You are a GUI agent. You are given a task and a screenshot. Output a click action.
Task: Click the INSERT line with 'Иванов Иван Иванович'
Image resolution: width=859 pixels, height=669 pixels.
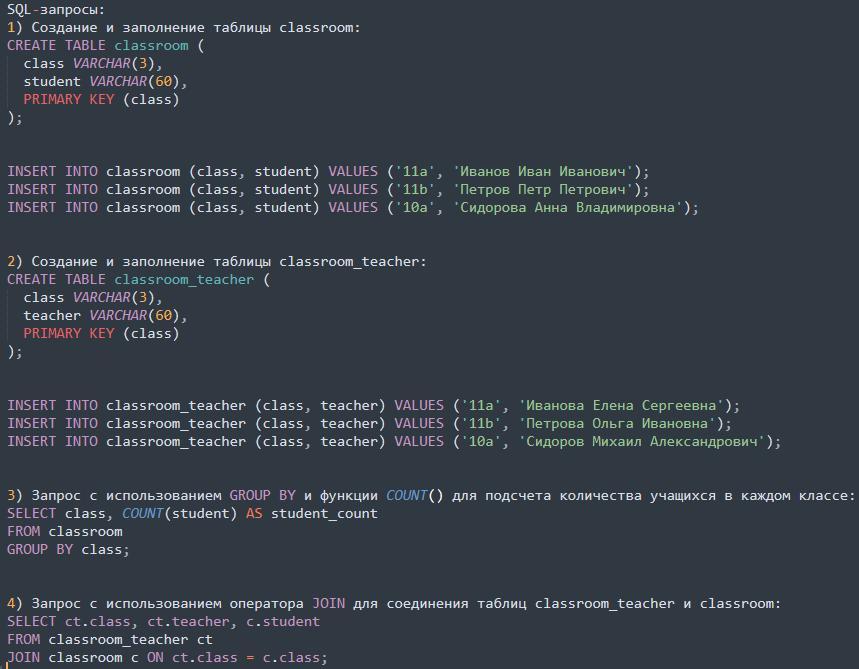tap(328, 171)
